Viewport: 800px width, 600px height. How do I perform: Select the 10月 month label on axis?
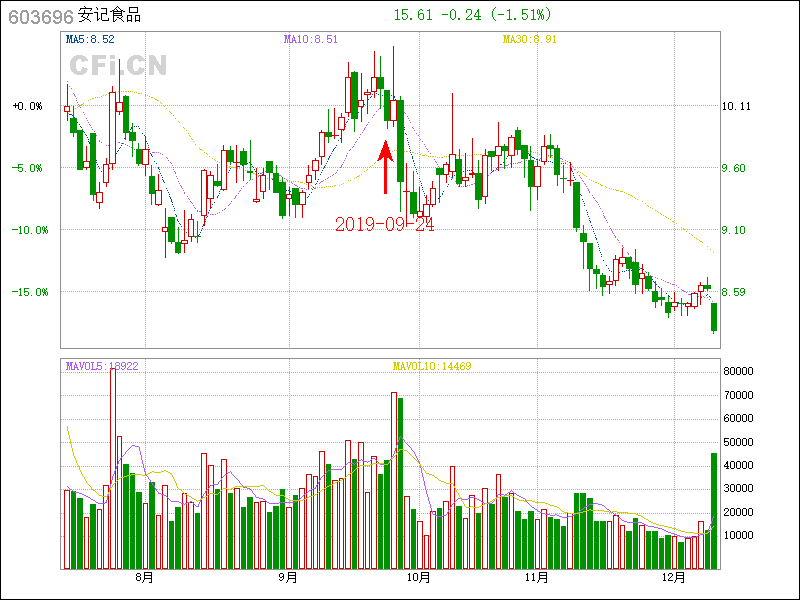[x=418, y=577]
